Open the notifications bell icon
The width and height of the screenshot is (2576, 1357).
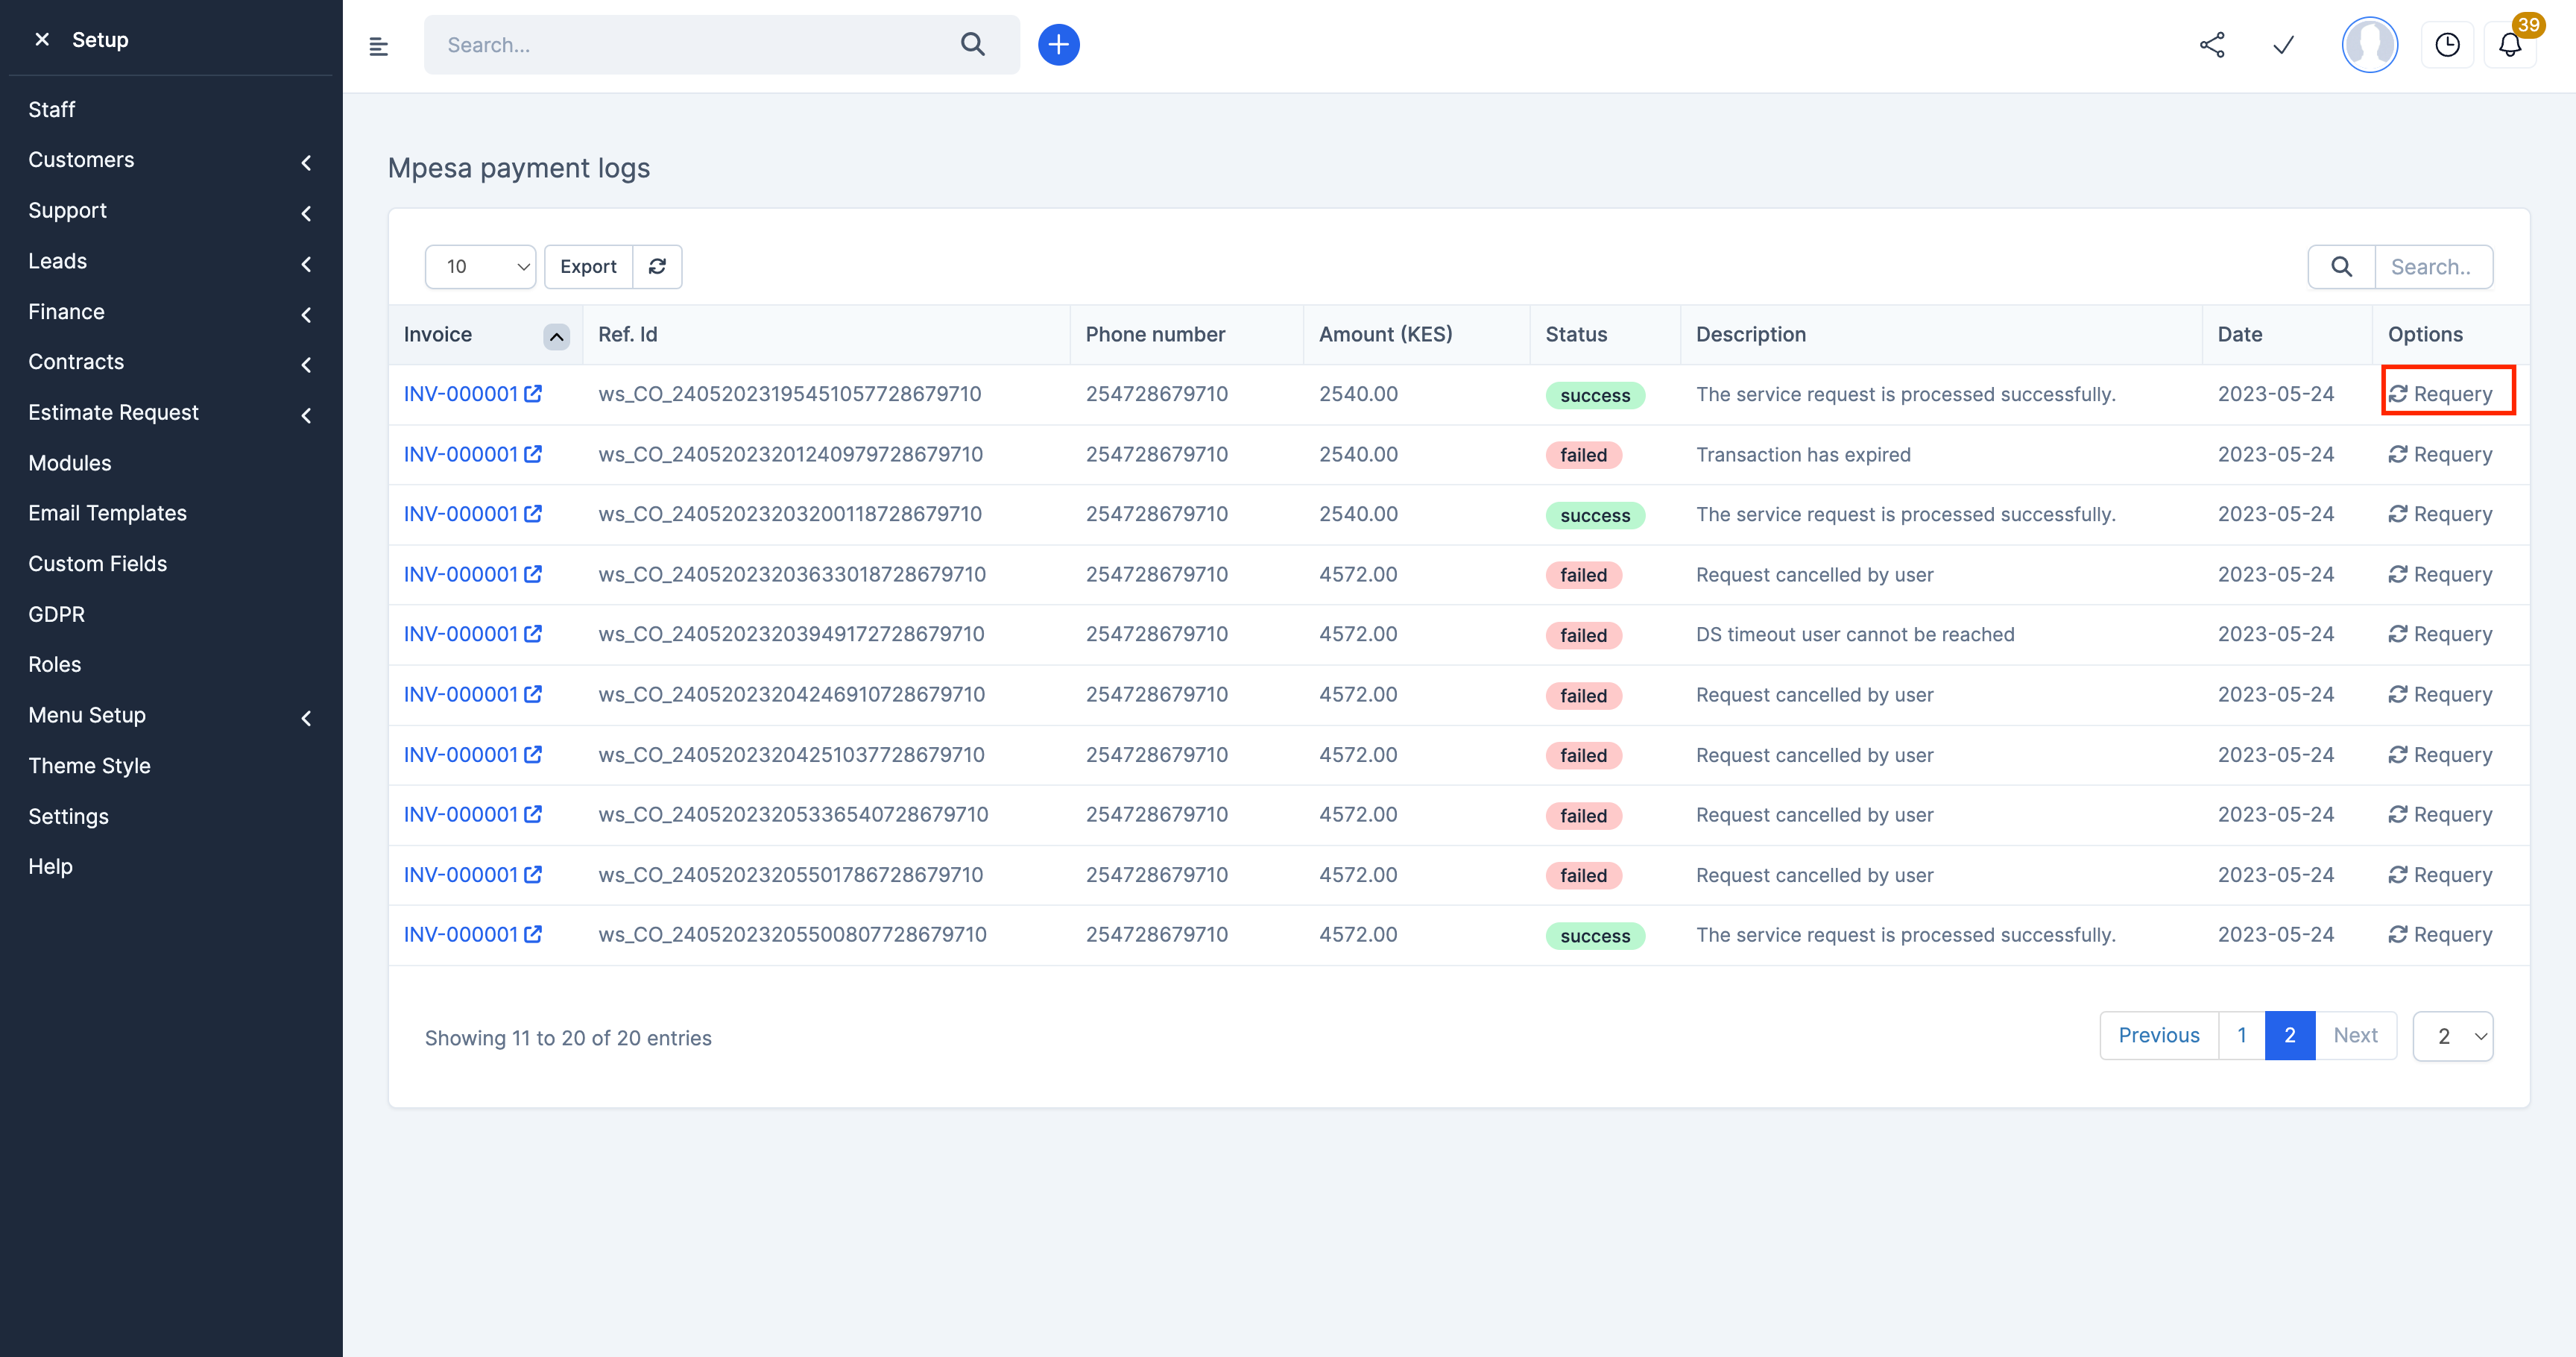(x=2510, y=45)
